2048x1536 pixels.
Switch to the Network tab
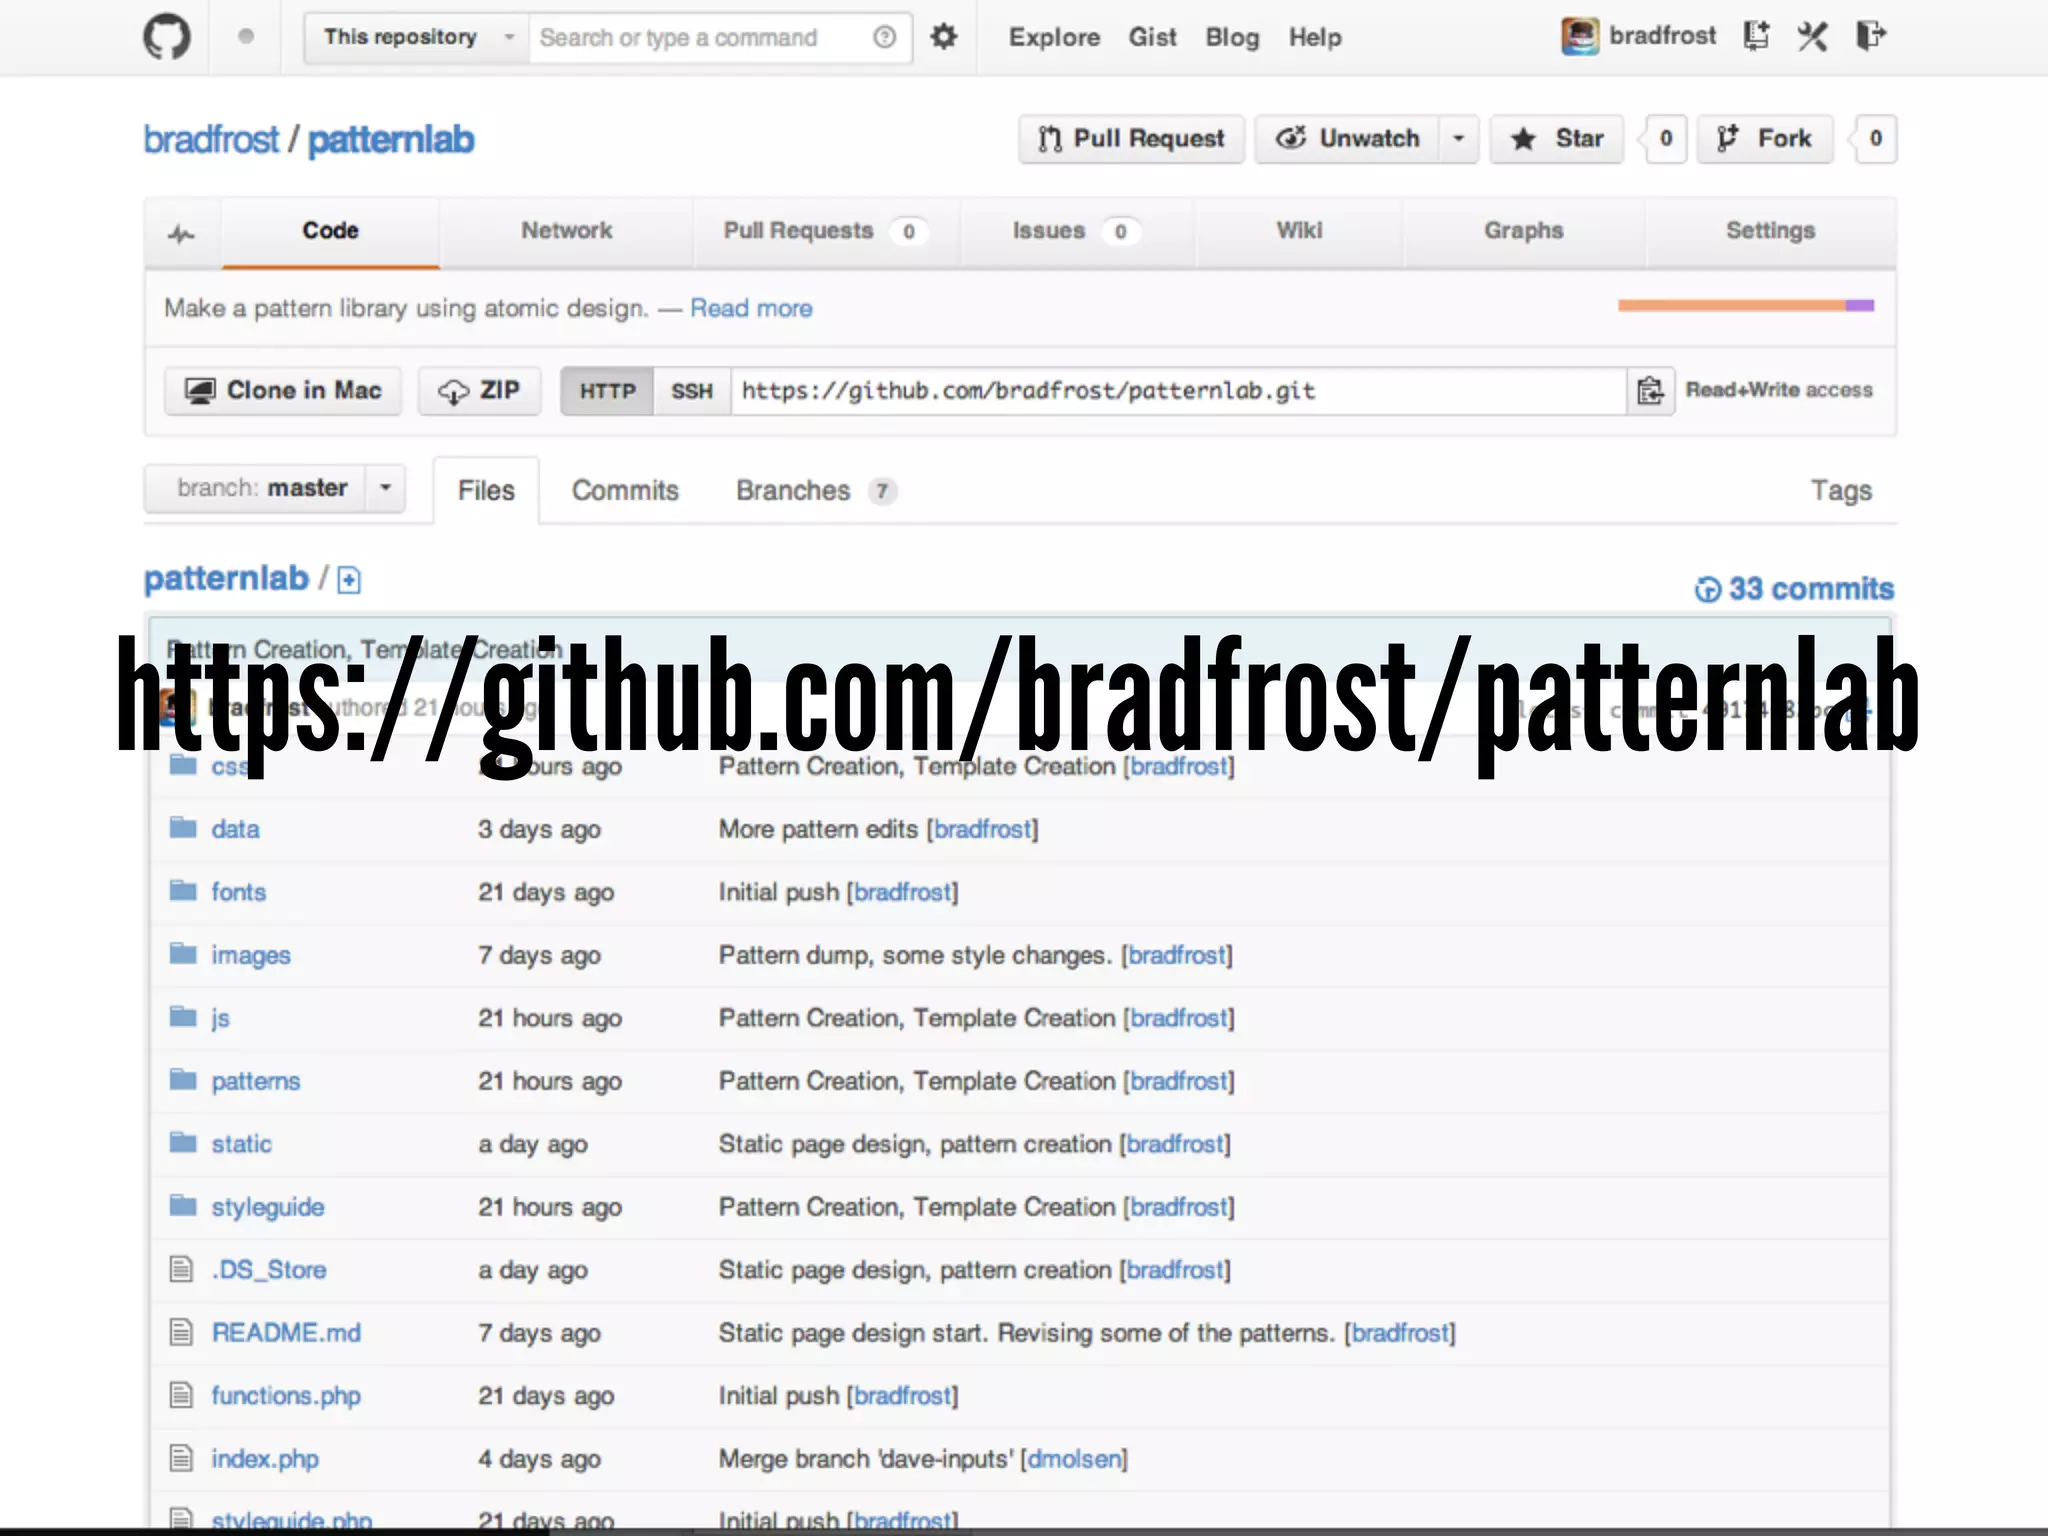click(x=566, y=231)
